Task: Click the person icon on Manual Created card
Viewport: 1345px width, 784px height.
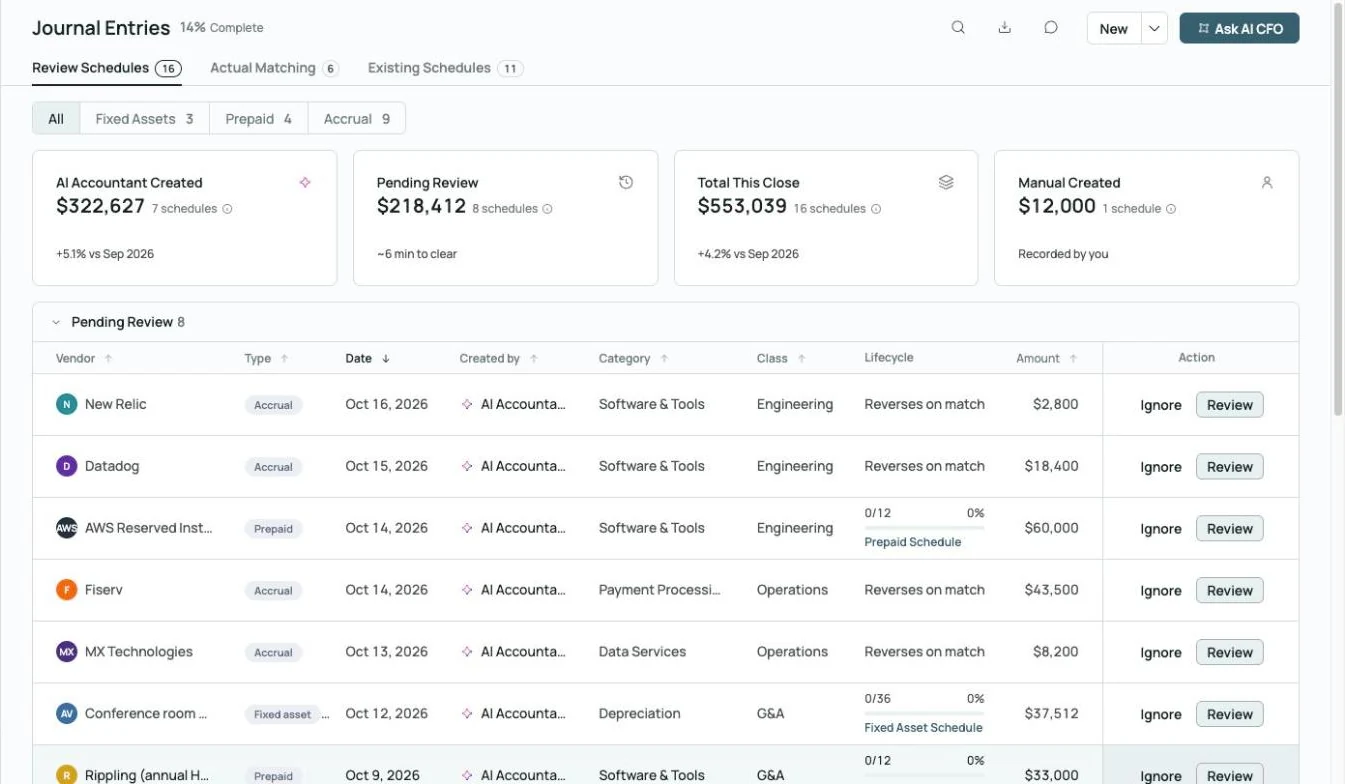Action: click(1267, 182)
